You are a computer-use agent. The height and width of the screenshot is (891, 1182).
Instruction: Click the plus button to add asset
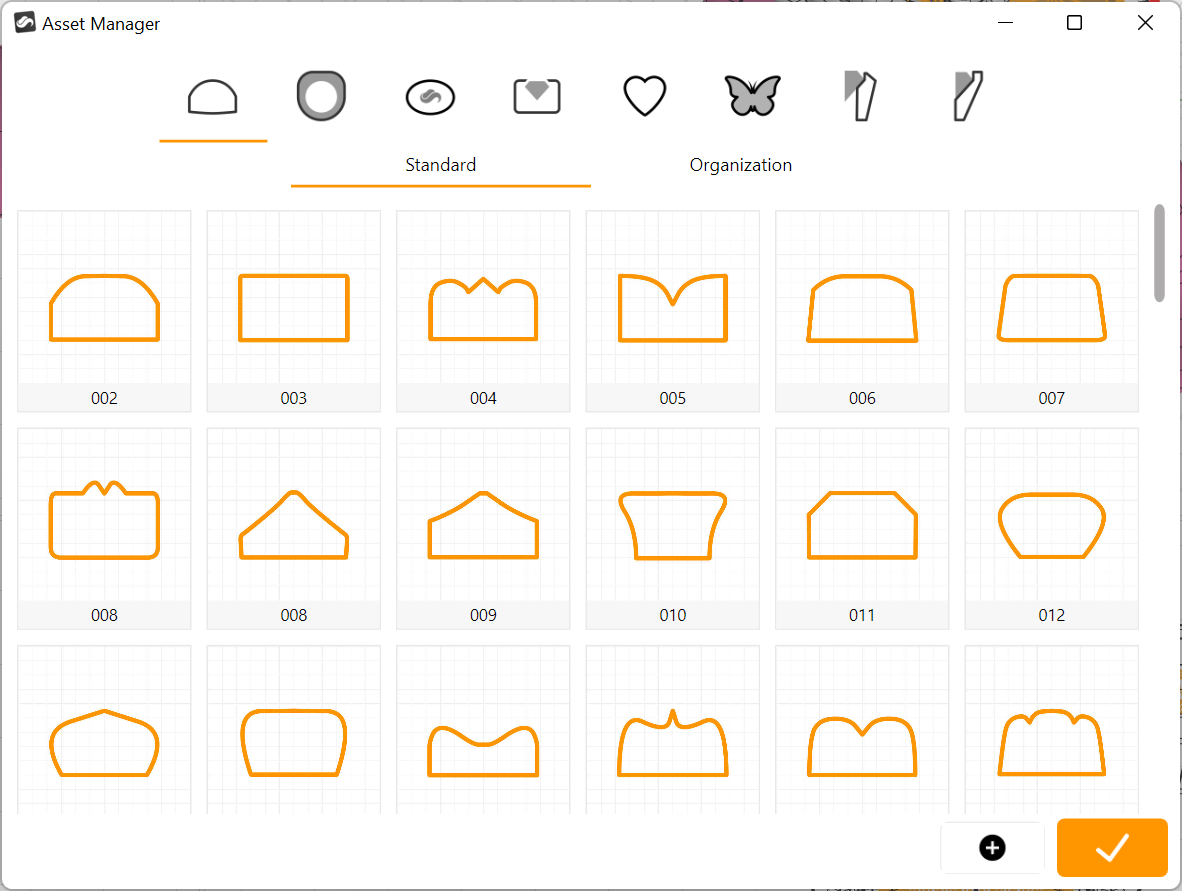992,848
